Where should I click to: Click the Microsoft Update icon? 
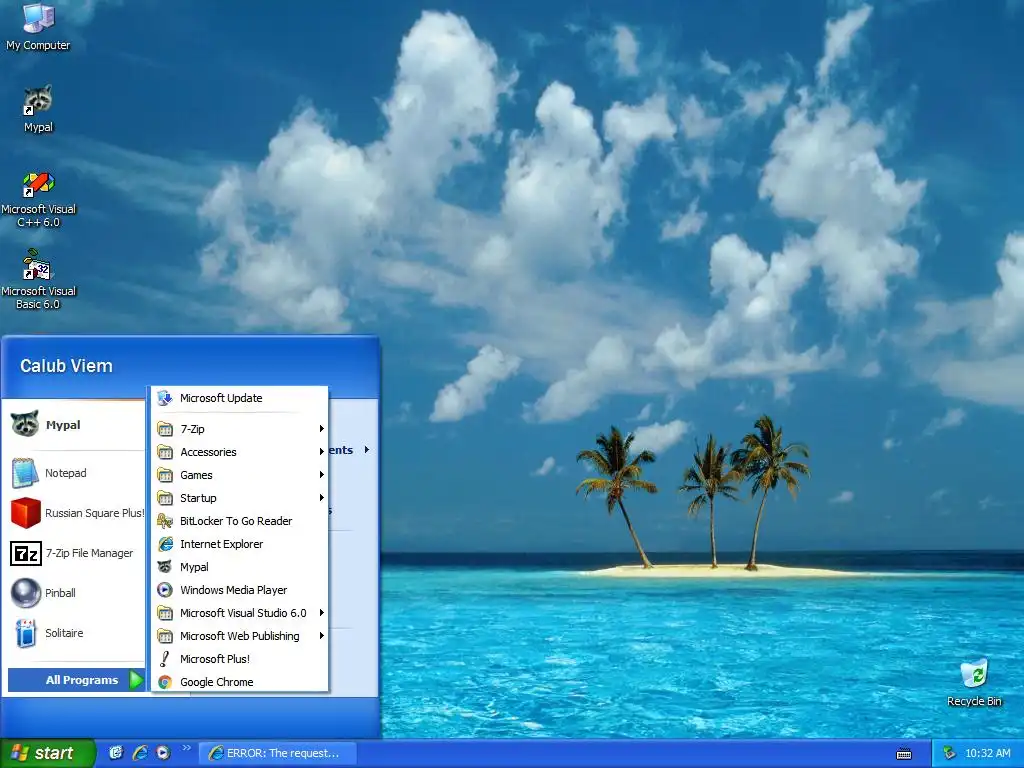tap(165, 398)
